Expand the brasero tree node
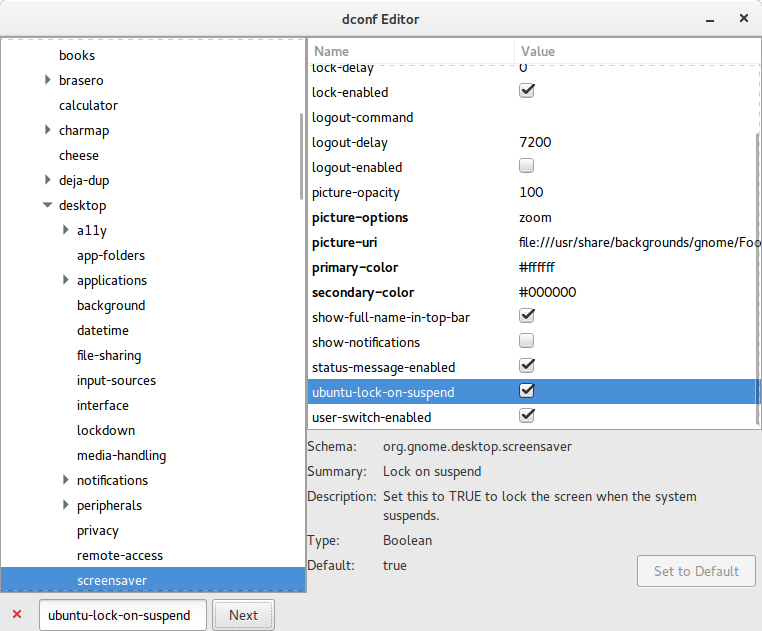This screenshot has width=762, height=631. [x=47, y=80]
